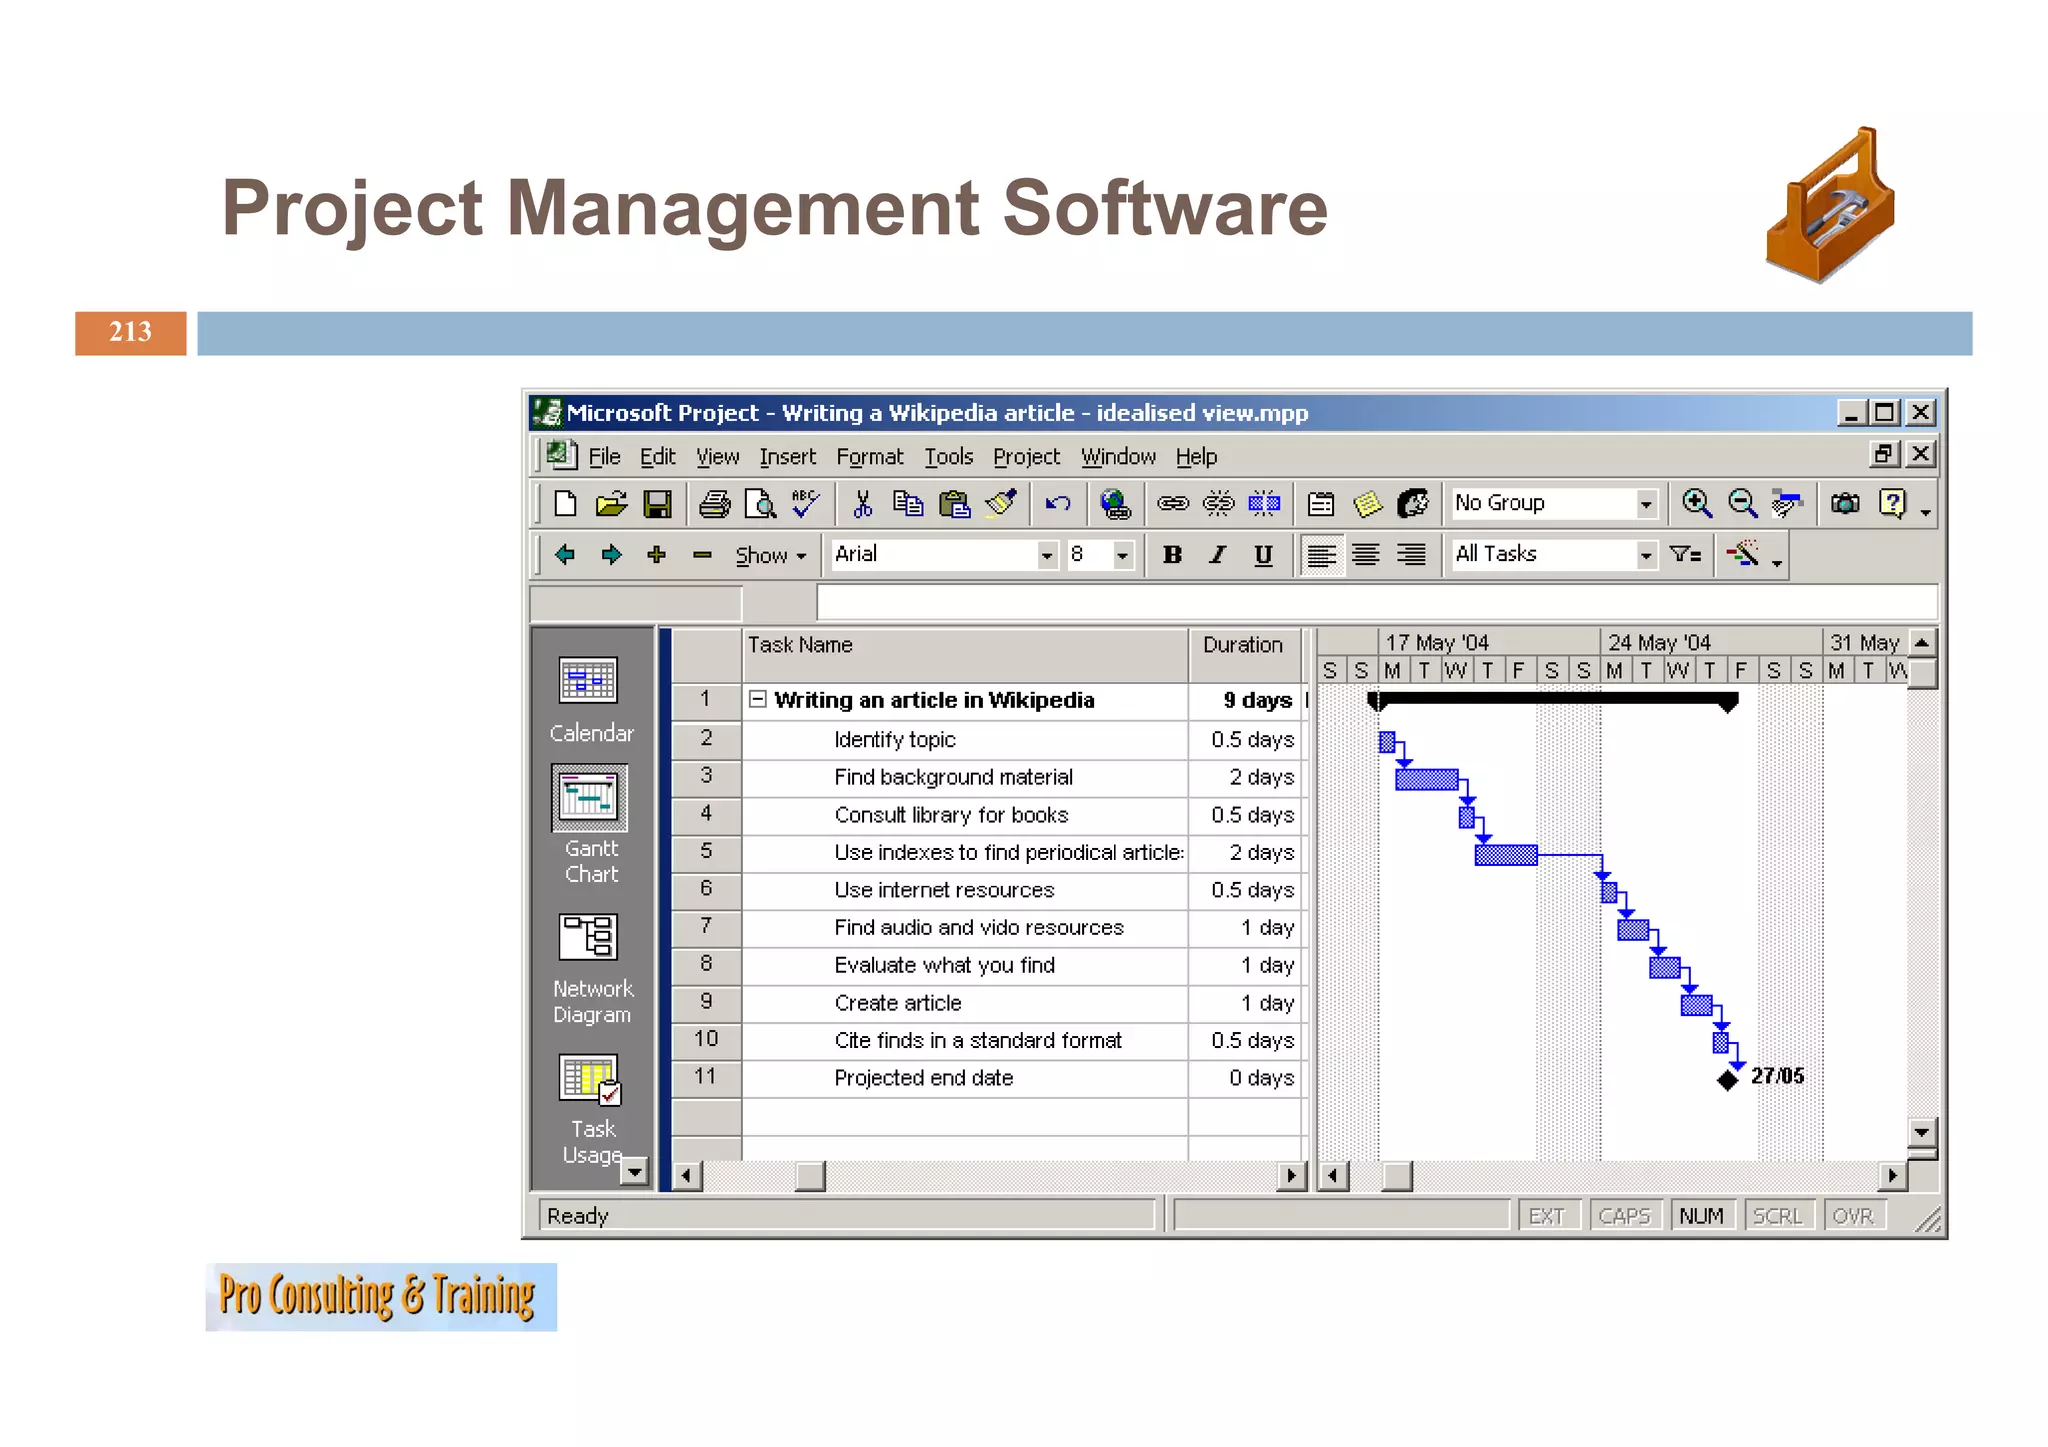2048x1447 pixels.
Task: Collapse the Writing an article summary task
Action: point(758,700)
